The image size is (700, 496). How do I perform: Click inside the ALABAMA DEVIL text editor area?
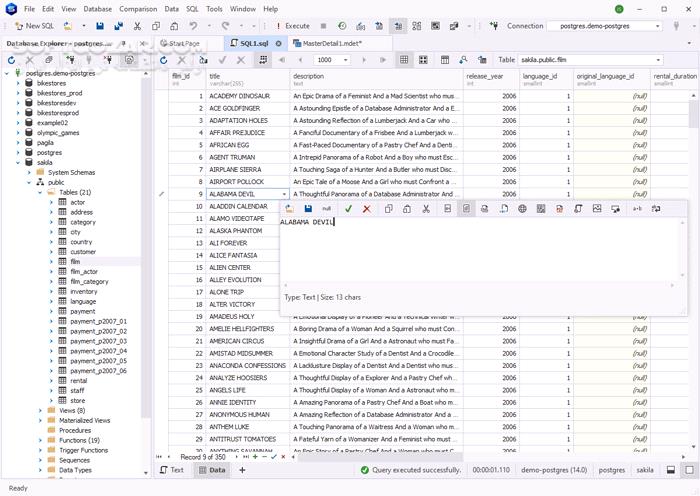(480, 250)
